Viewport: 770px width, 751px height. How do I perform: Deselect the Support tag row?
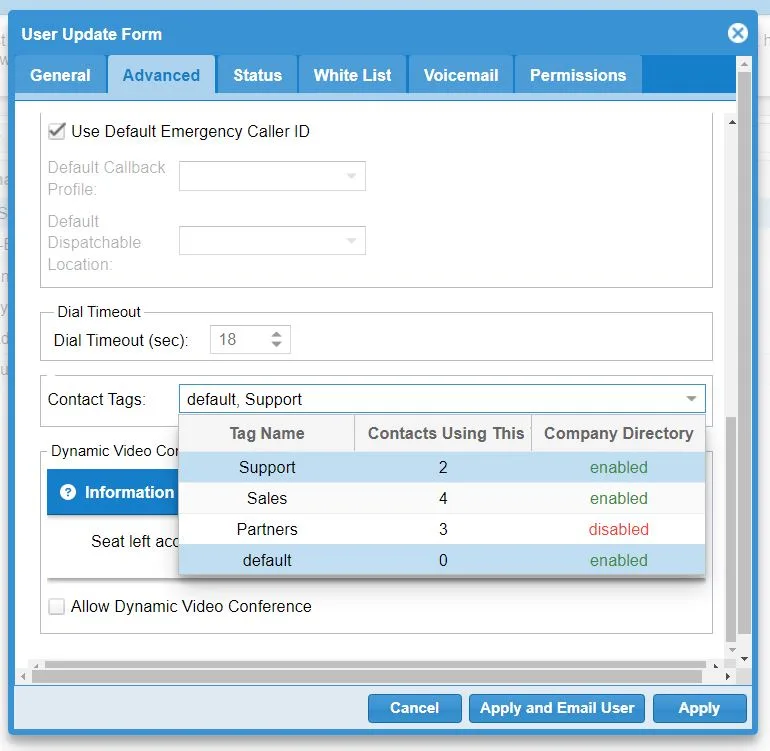point(442,467)
